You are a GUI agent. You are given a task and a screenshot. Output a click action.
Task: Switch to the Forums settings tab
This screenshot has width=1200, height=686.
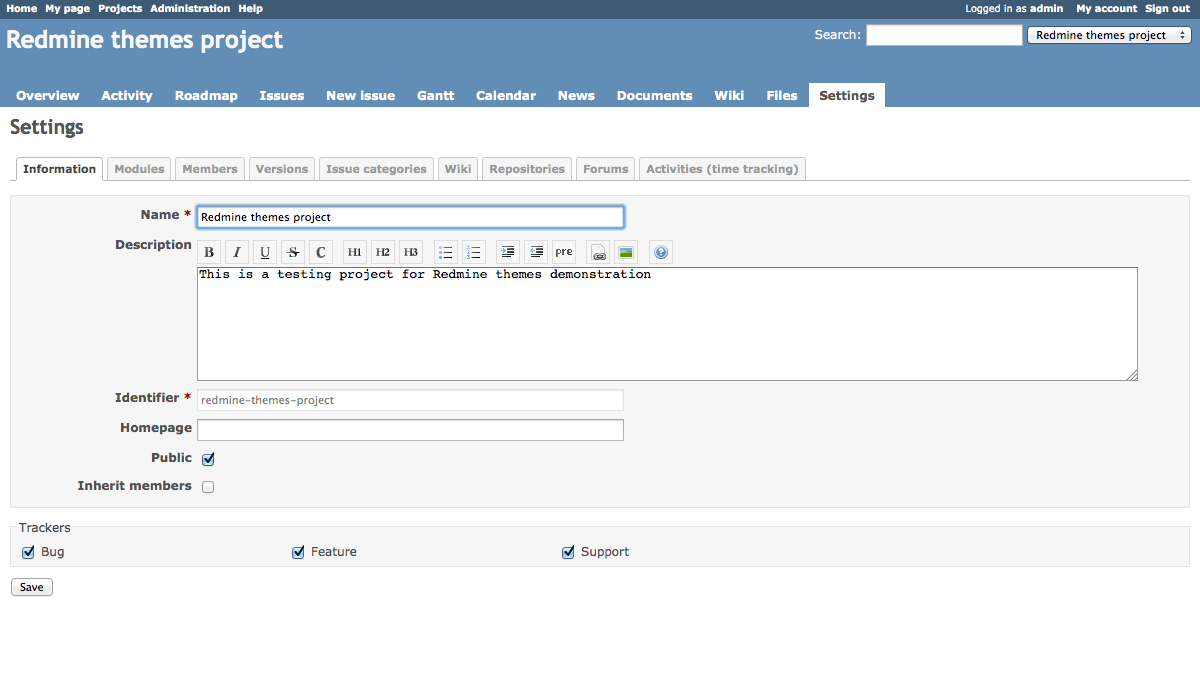[606, 169]
